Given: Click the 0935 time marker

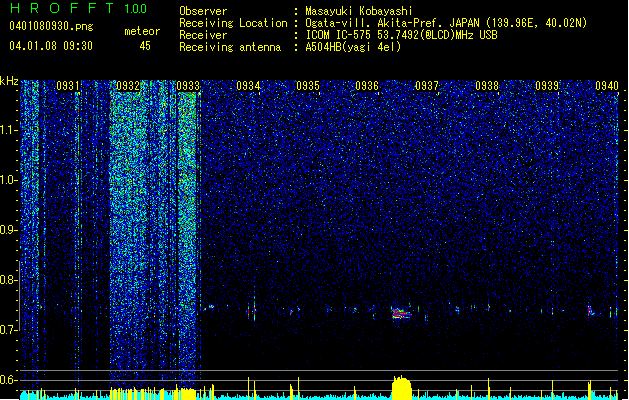Looking at the screenshot, I should pos(308,86).
